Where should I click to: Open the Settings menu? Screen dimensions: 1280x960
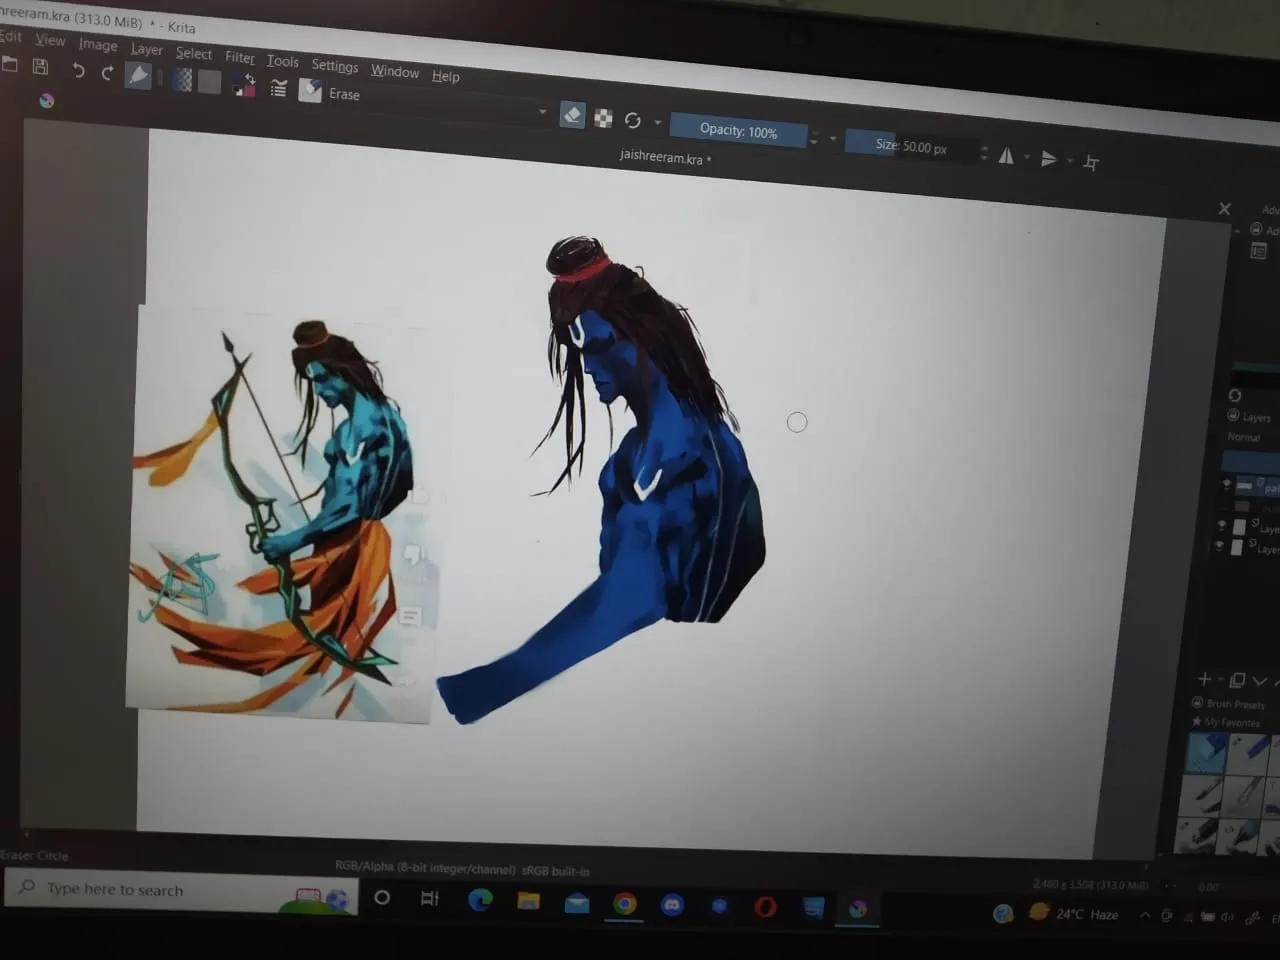[335, 66]
